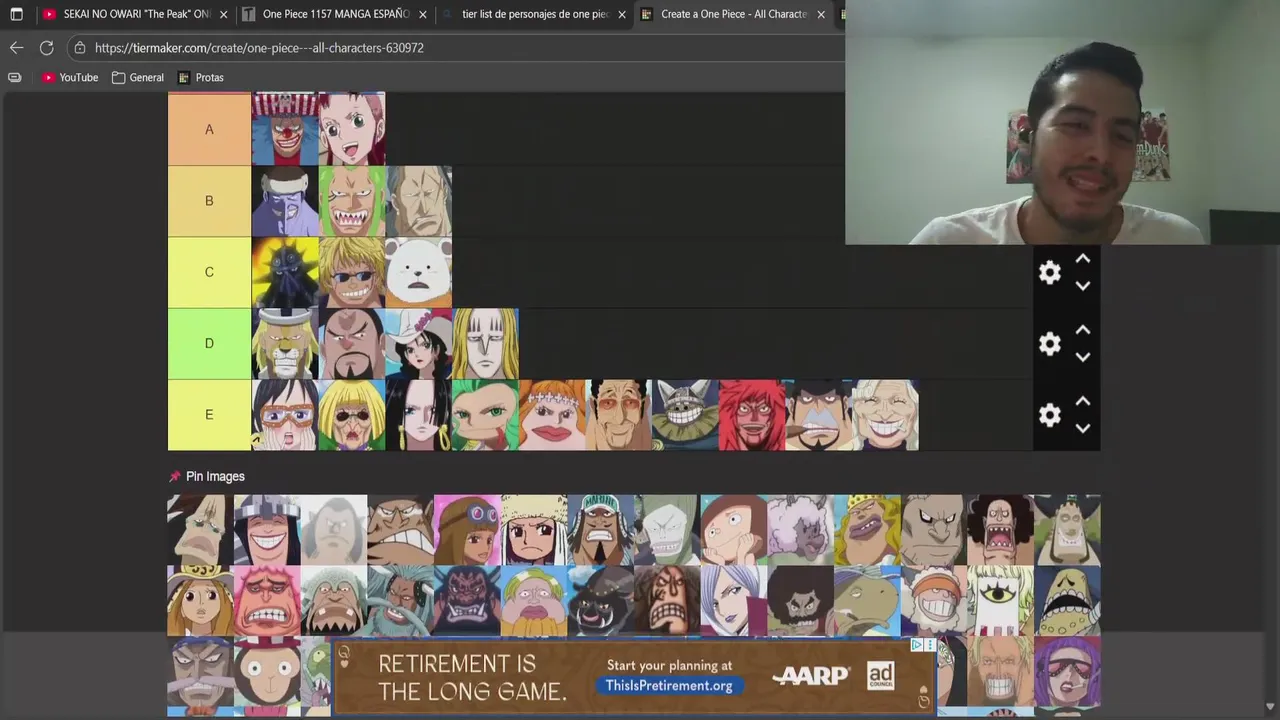The height and width of the screenshot is (720, 1280).
Task: Click the red pushpin icon next to Pin Images
Action: [x=175, y=476]
